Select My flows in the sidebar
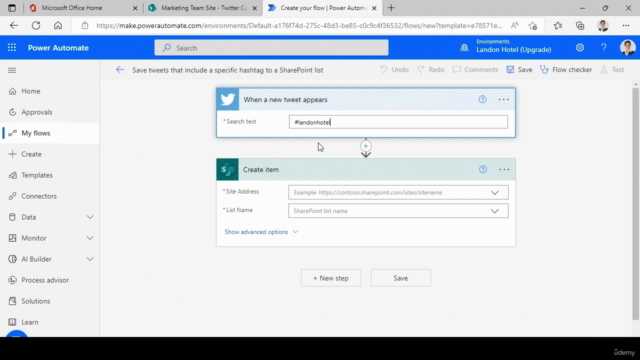This screenshot has width=640, height=360. 36,133
